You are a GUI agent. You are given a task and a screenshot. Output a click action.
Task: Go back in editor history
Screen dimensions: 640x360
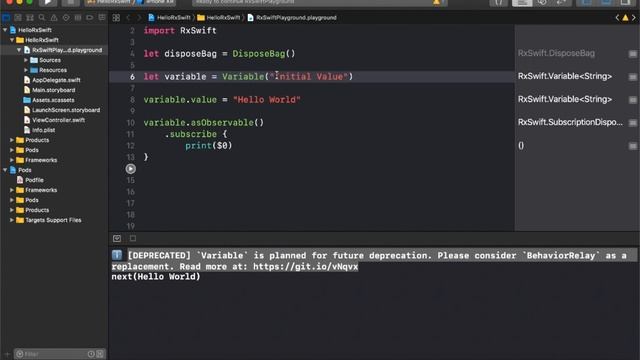pos(128,18)
